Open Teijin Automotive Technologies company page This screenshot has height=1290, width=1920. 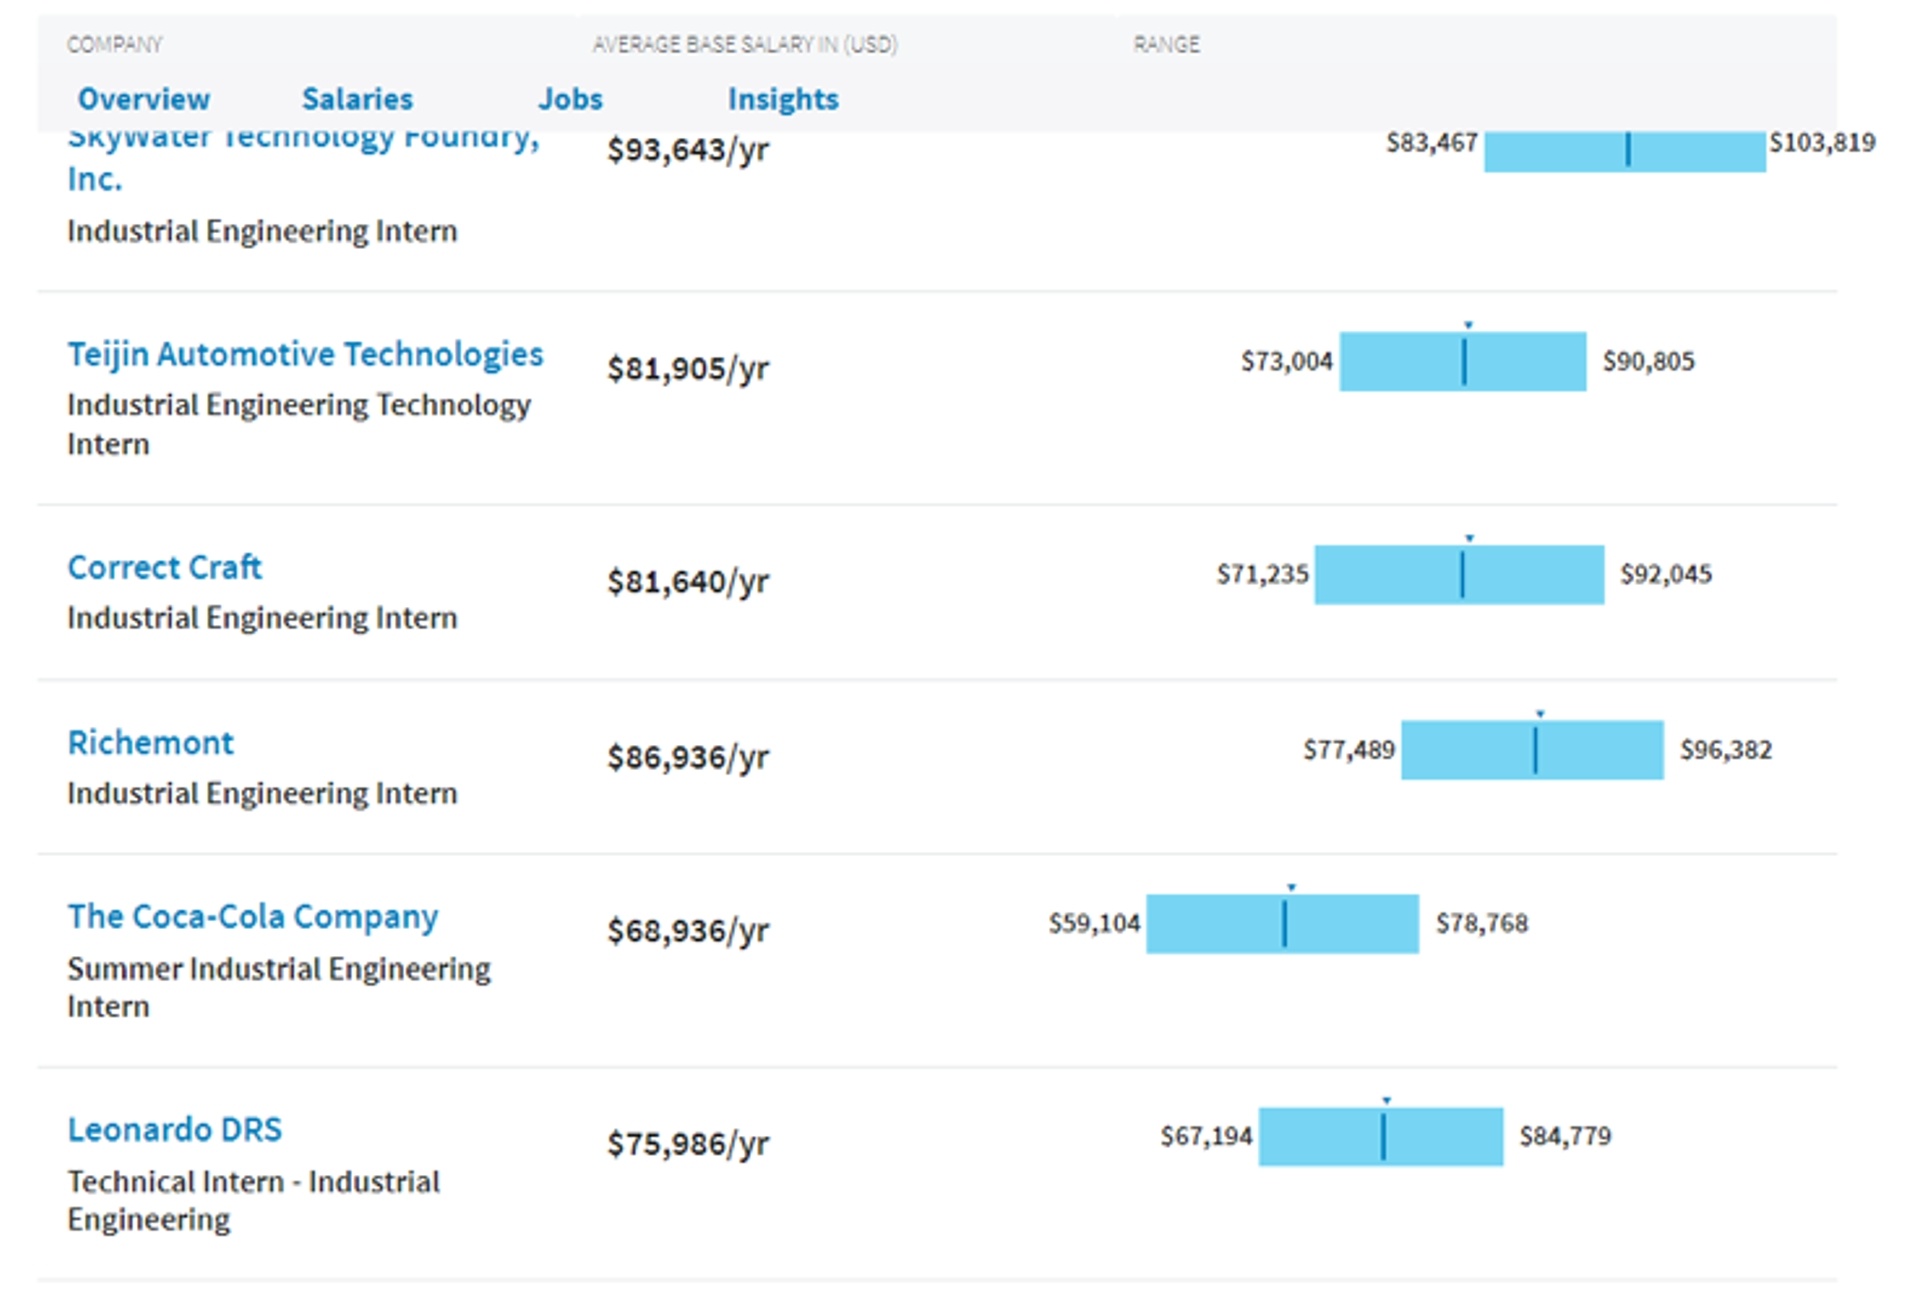tap(305, 354)
